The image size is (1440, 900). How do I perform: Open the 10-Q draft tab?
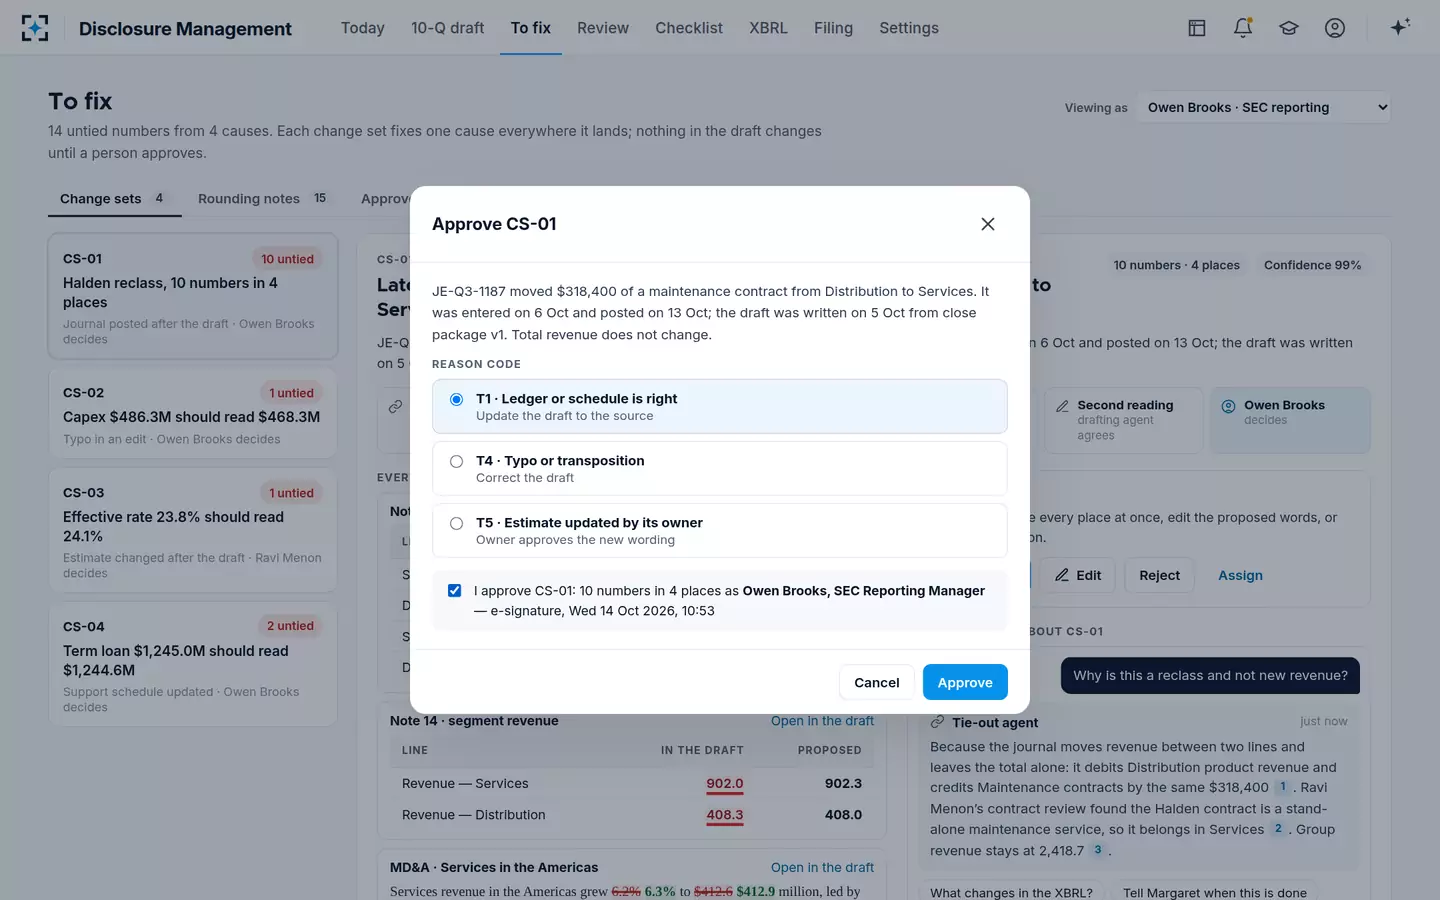[x=447, y=28]
